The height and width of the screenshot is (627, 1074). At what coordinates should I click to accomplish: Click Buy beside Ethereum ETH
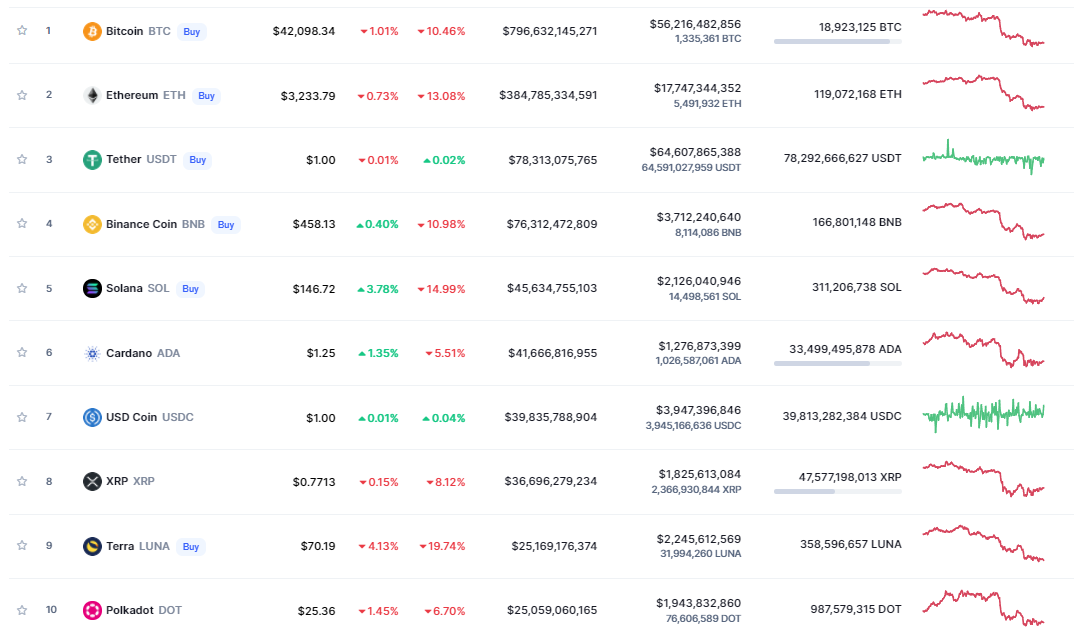206,96
